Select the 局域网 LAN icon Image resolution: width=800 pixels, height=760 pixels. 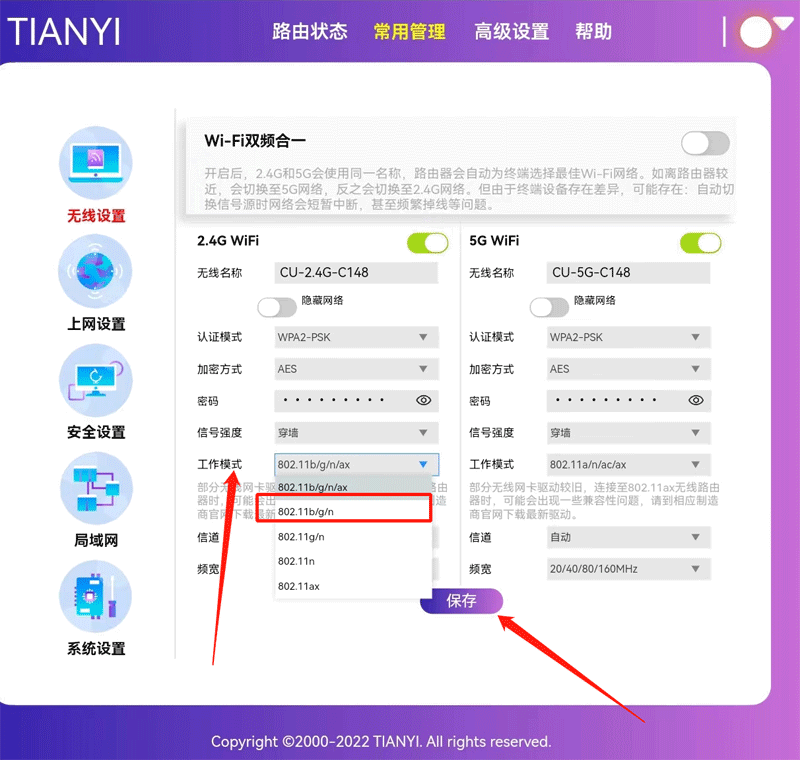[x=95, y=490]
